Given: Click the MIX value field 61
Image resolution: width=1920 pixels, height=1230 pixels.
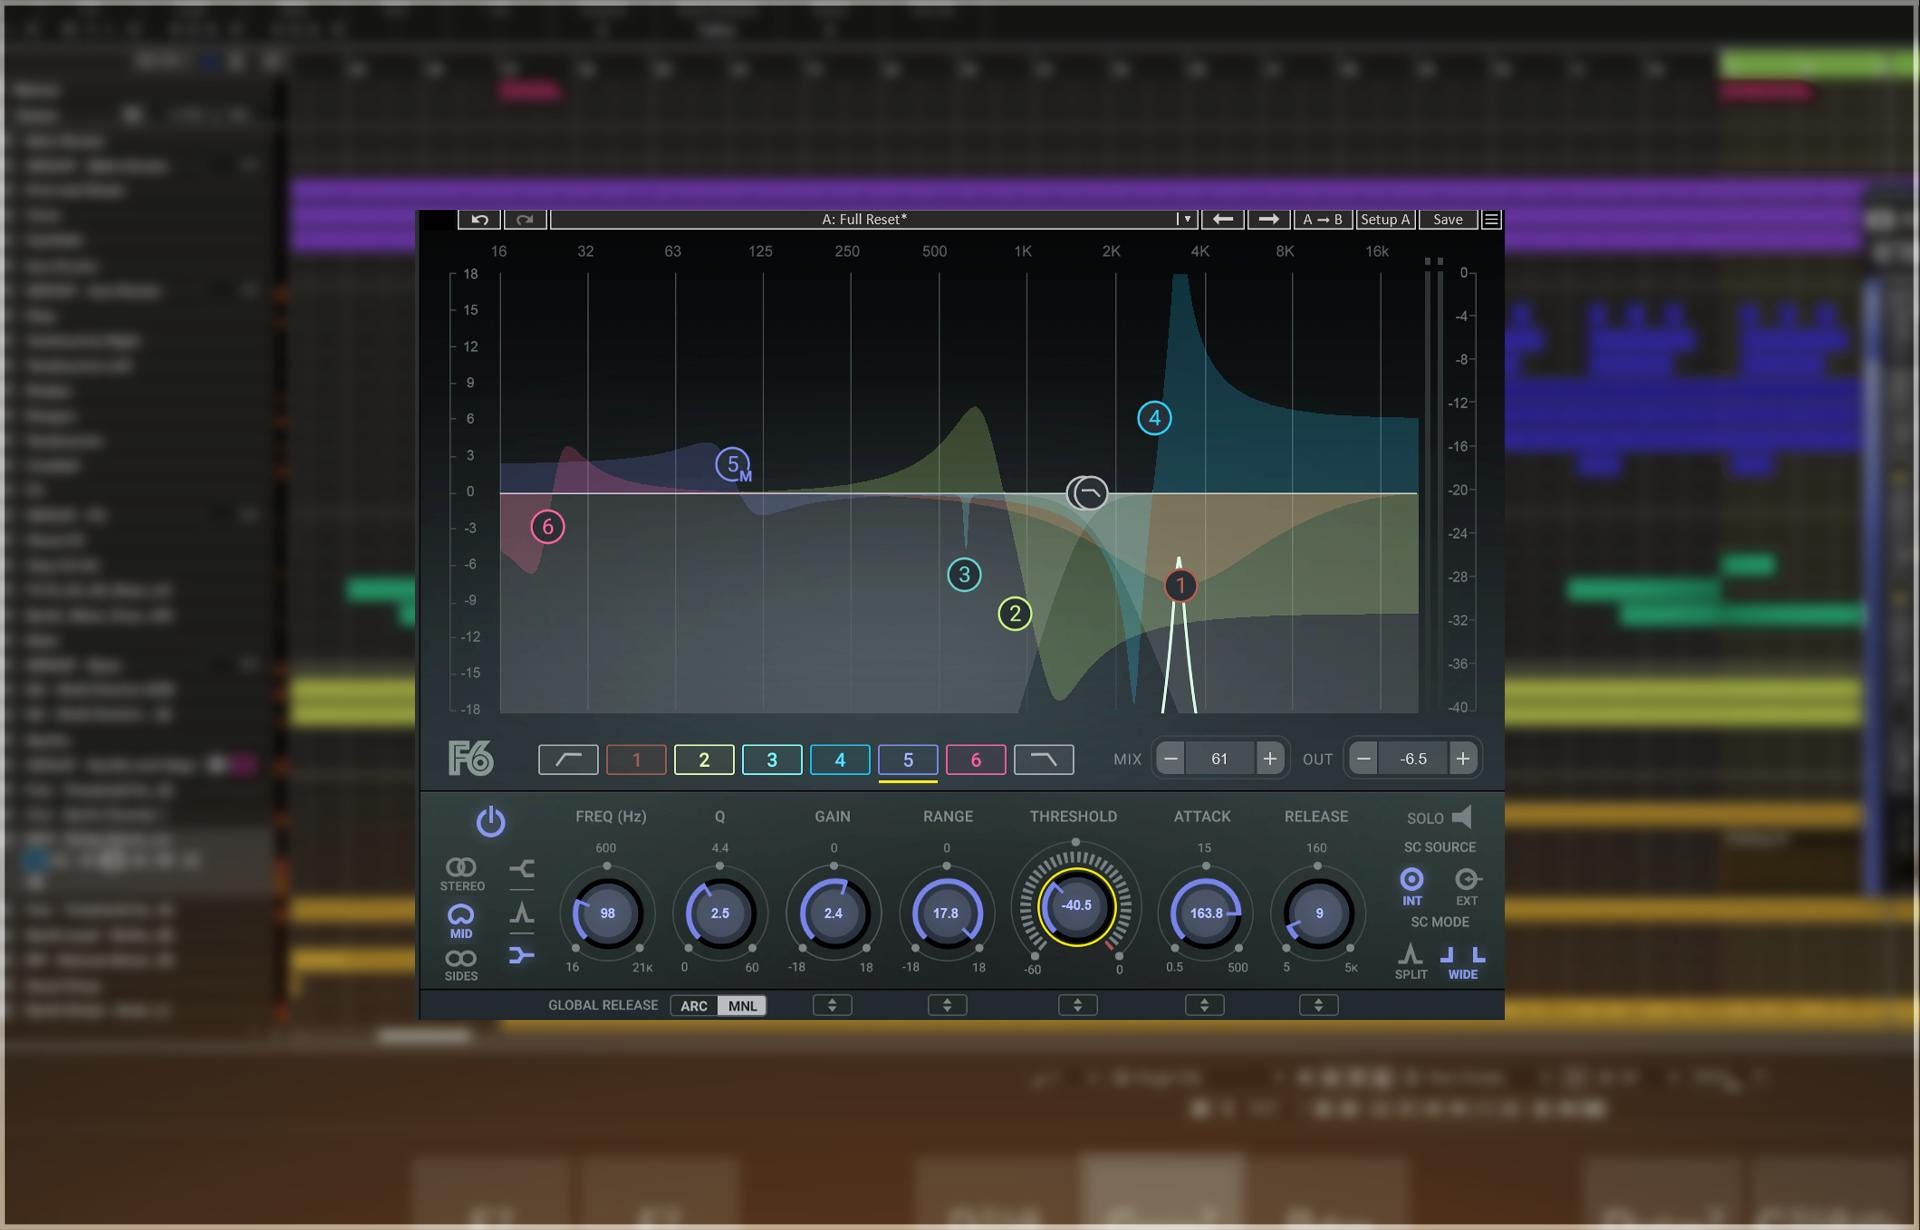Looking at the screenshot, I should coord(1219,759).
